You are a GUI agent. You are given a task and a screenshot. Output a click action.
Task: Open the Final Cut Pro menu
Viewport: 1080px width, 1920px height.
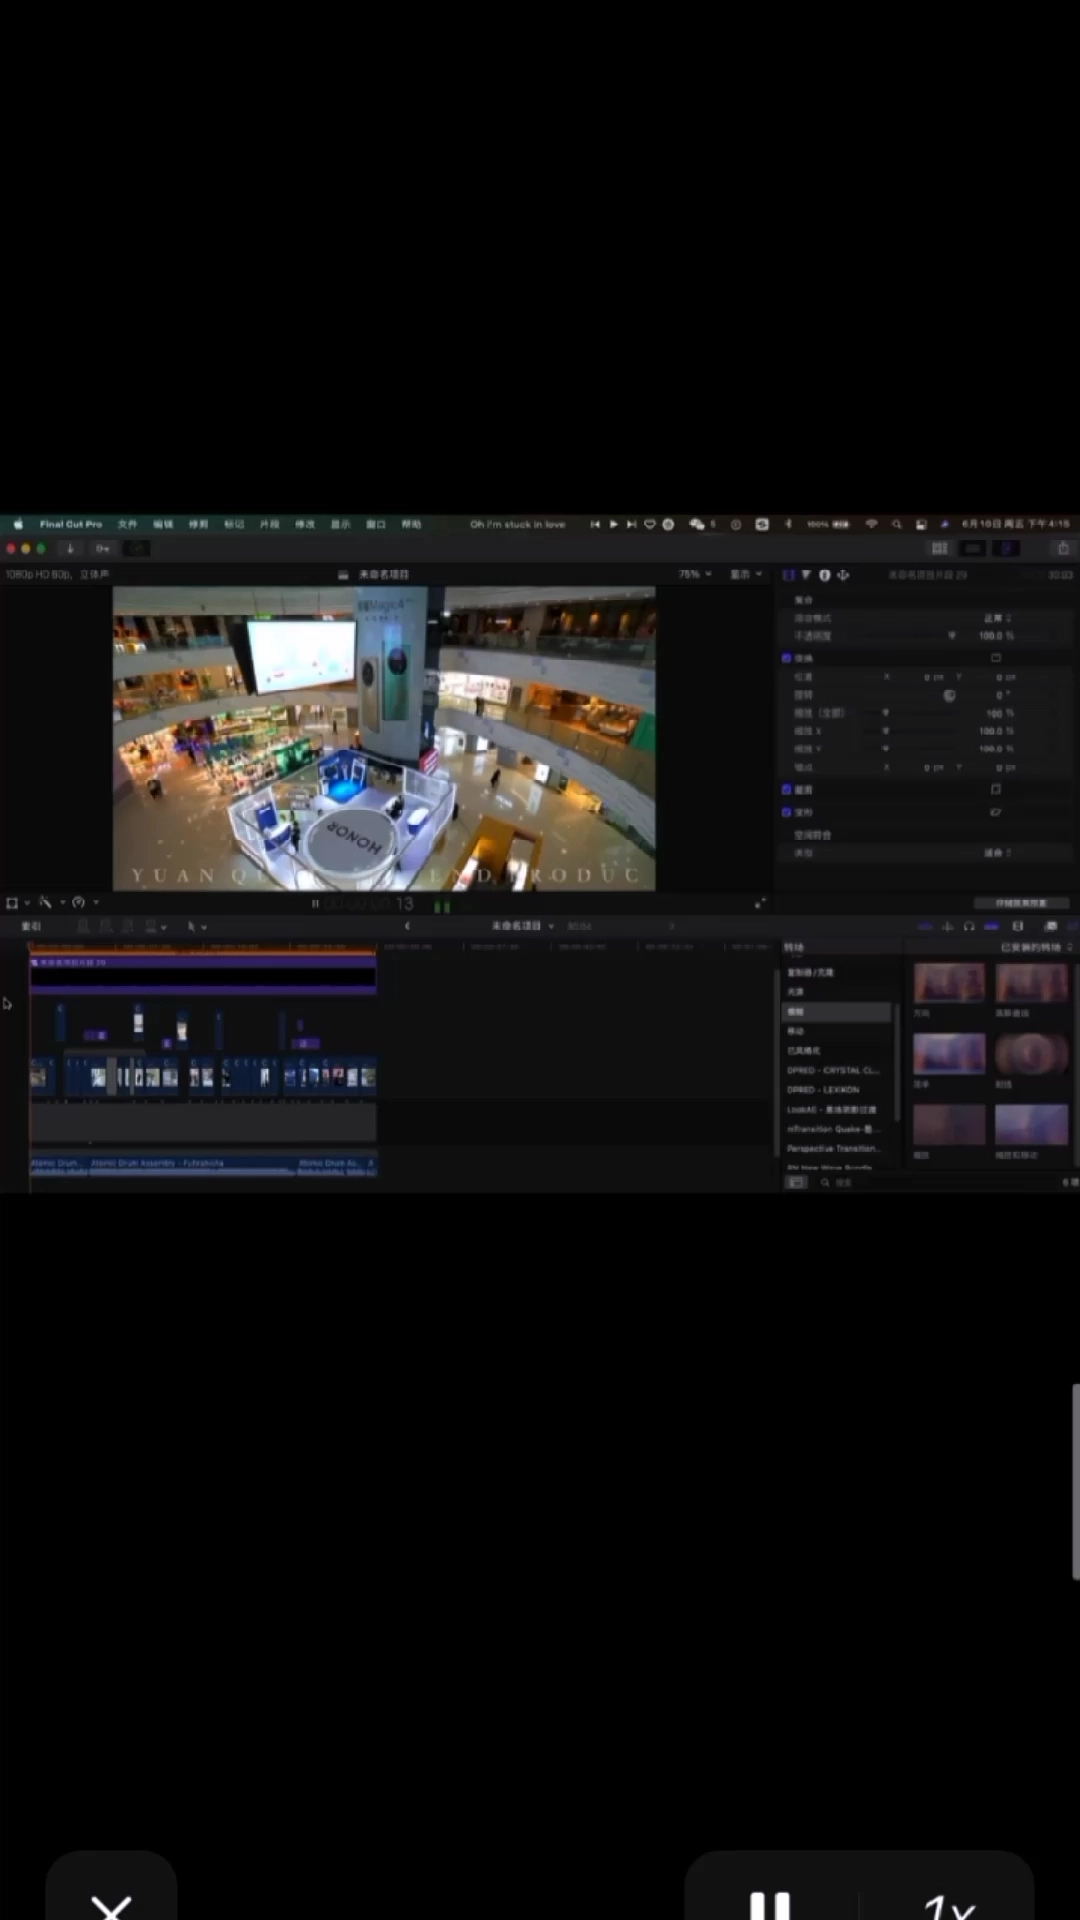(71, 524)
